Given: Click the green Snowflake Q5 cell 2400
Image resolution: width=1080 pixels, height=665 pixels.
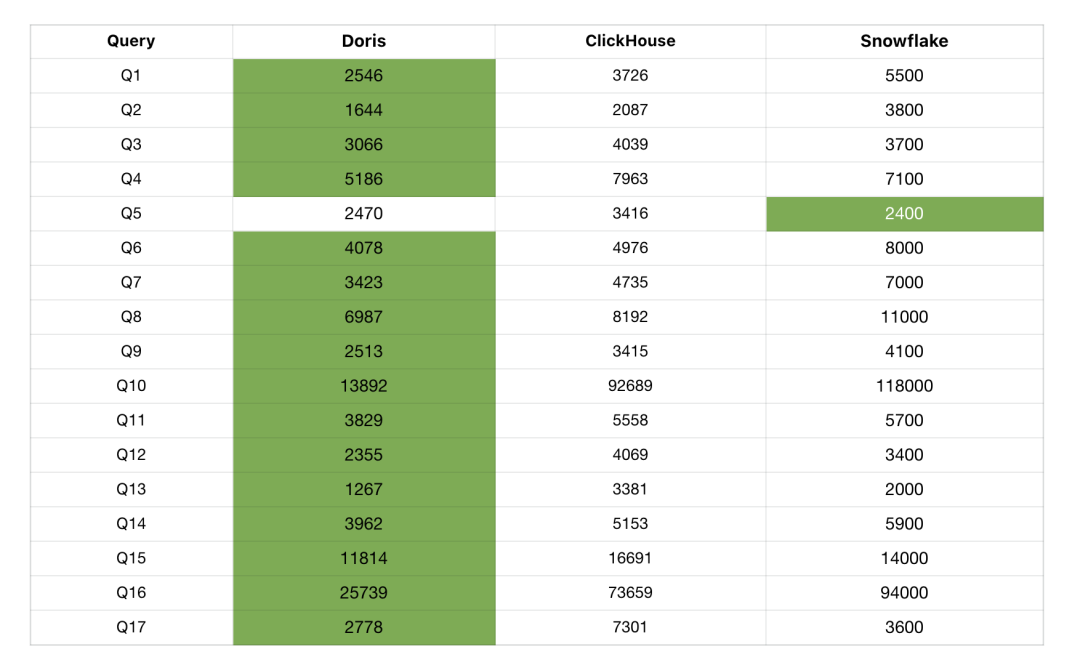Looking at the screenshot, I should click(904, 213).
